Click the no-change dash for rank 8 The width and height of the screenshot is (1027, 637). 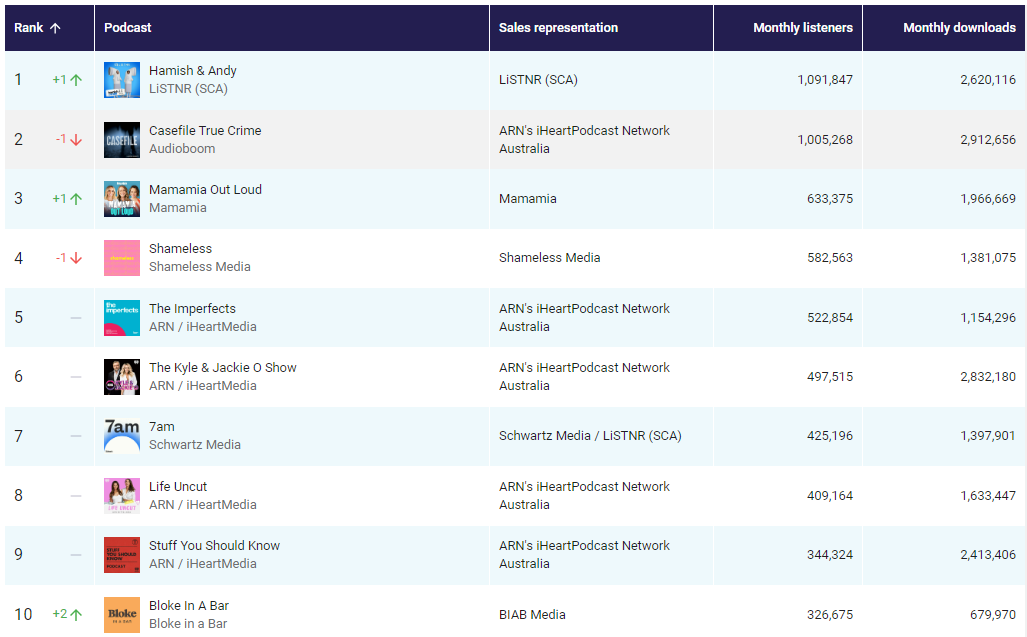pos(76,496)
